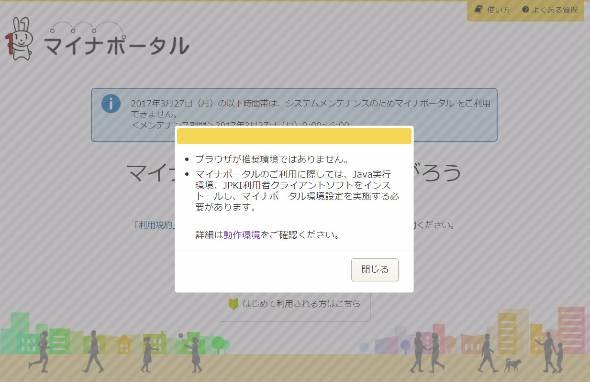Click the beginner leaf mark icon
This screenshot has height=382, width=590.
click(233, 304)
